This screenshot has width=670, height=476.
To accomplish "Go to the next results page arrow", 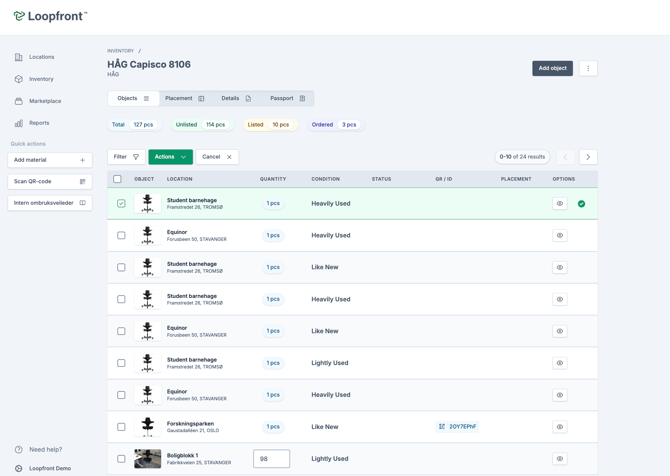I will [588, 157].
